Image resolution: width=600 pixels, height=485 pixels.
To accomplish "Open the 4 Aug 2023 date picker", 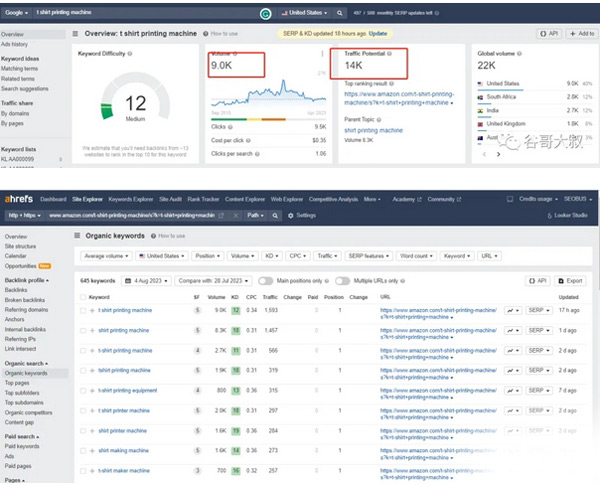I will tap(144, 281).
